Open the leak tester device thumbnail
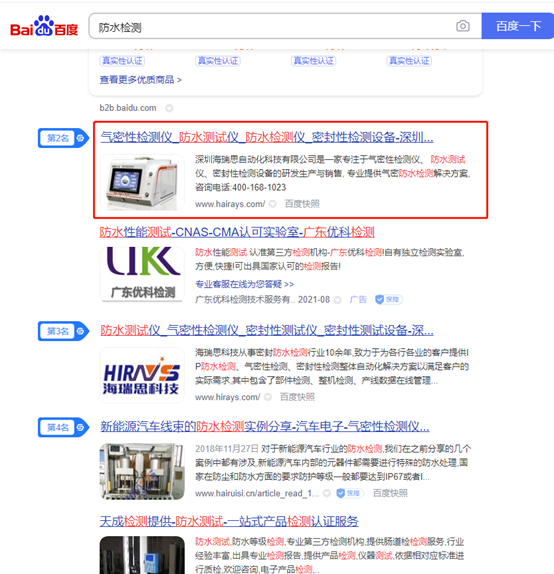Screen dimensions: 554x574 [142, 182]
